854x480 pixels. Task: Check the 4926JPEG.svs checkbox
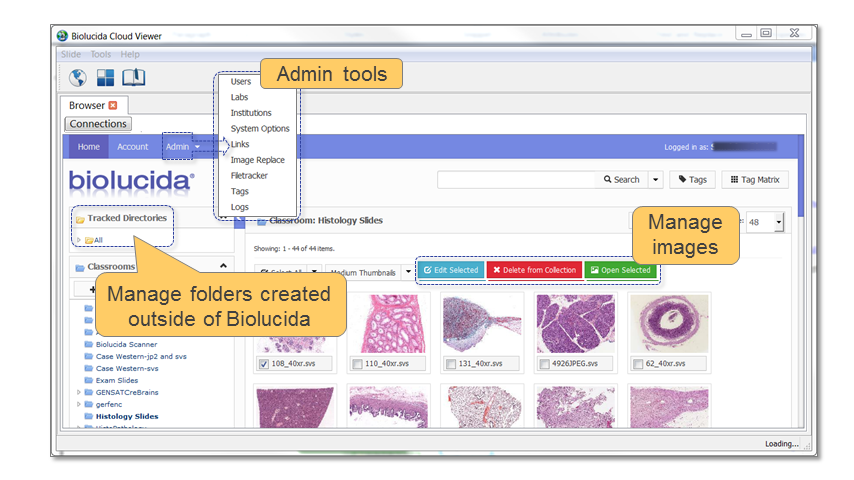tap(544, 364)
